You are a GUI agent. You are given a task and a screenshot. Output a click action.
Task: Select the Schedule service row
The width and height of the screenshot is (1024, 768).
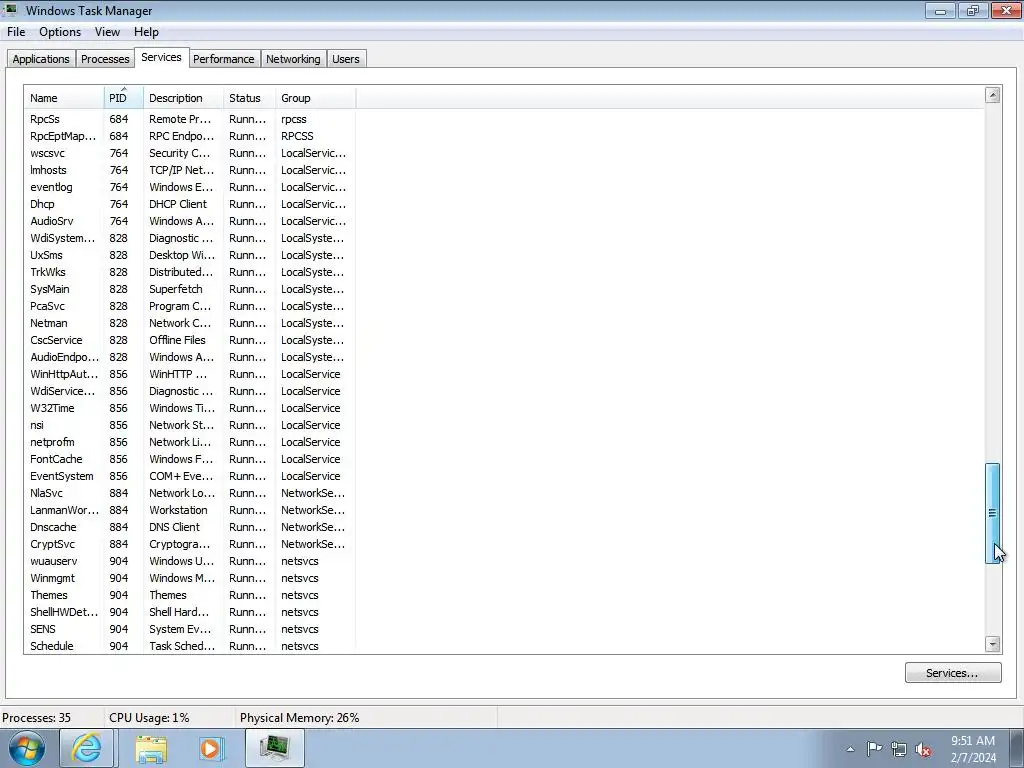[190, 645]
